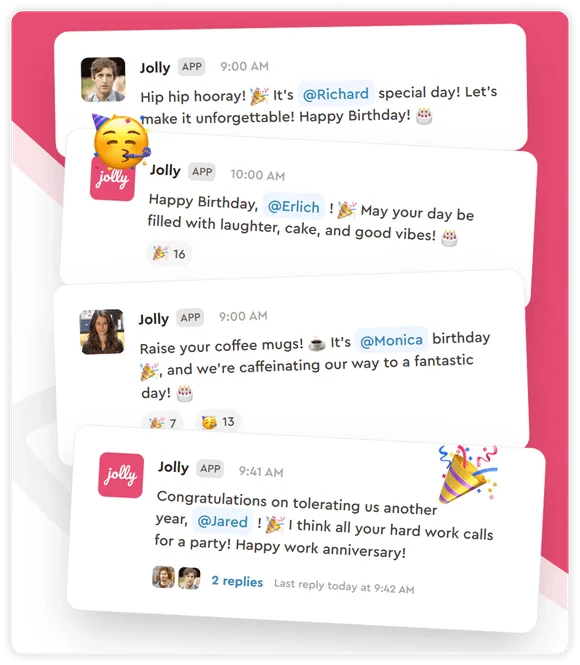580x665 pixels.
Task: Click the Jolly logo avatar in the 10:00 AM message
Action: [x=113, y=177]
